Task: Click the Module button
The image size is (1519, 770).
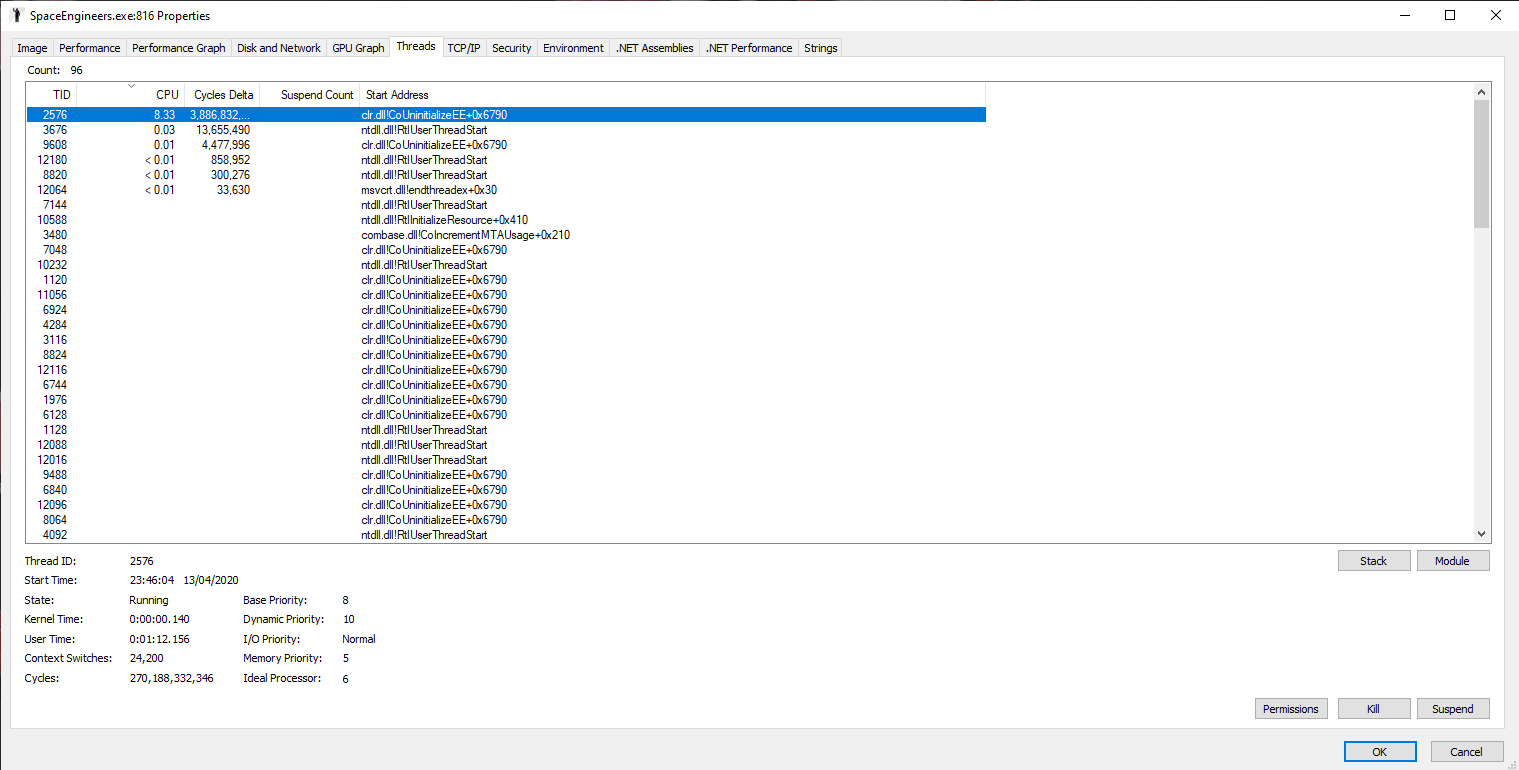Action: point(1452,561)
